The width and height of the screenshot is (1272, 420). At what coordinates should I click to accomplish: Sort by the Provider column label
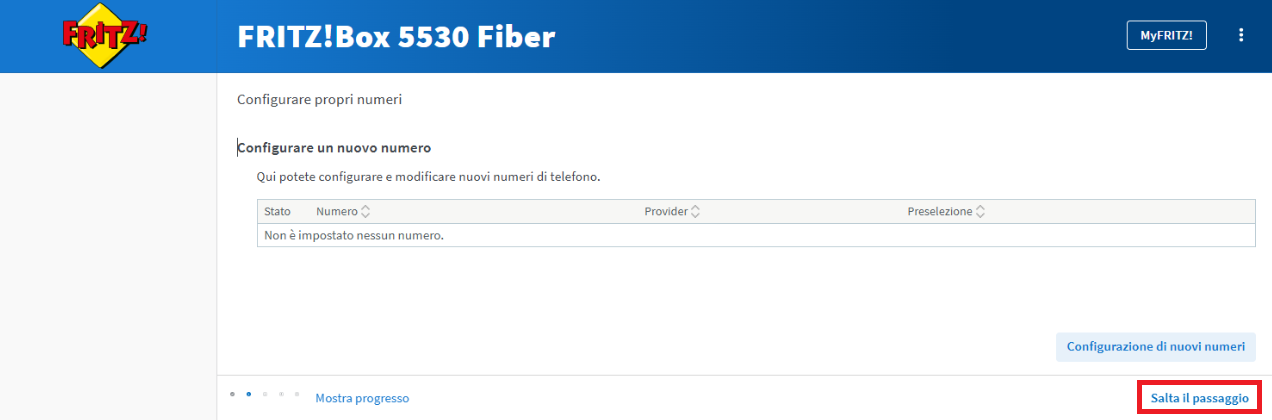coord(666,211)
